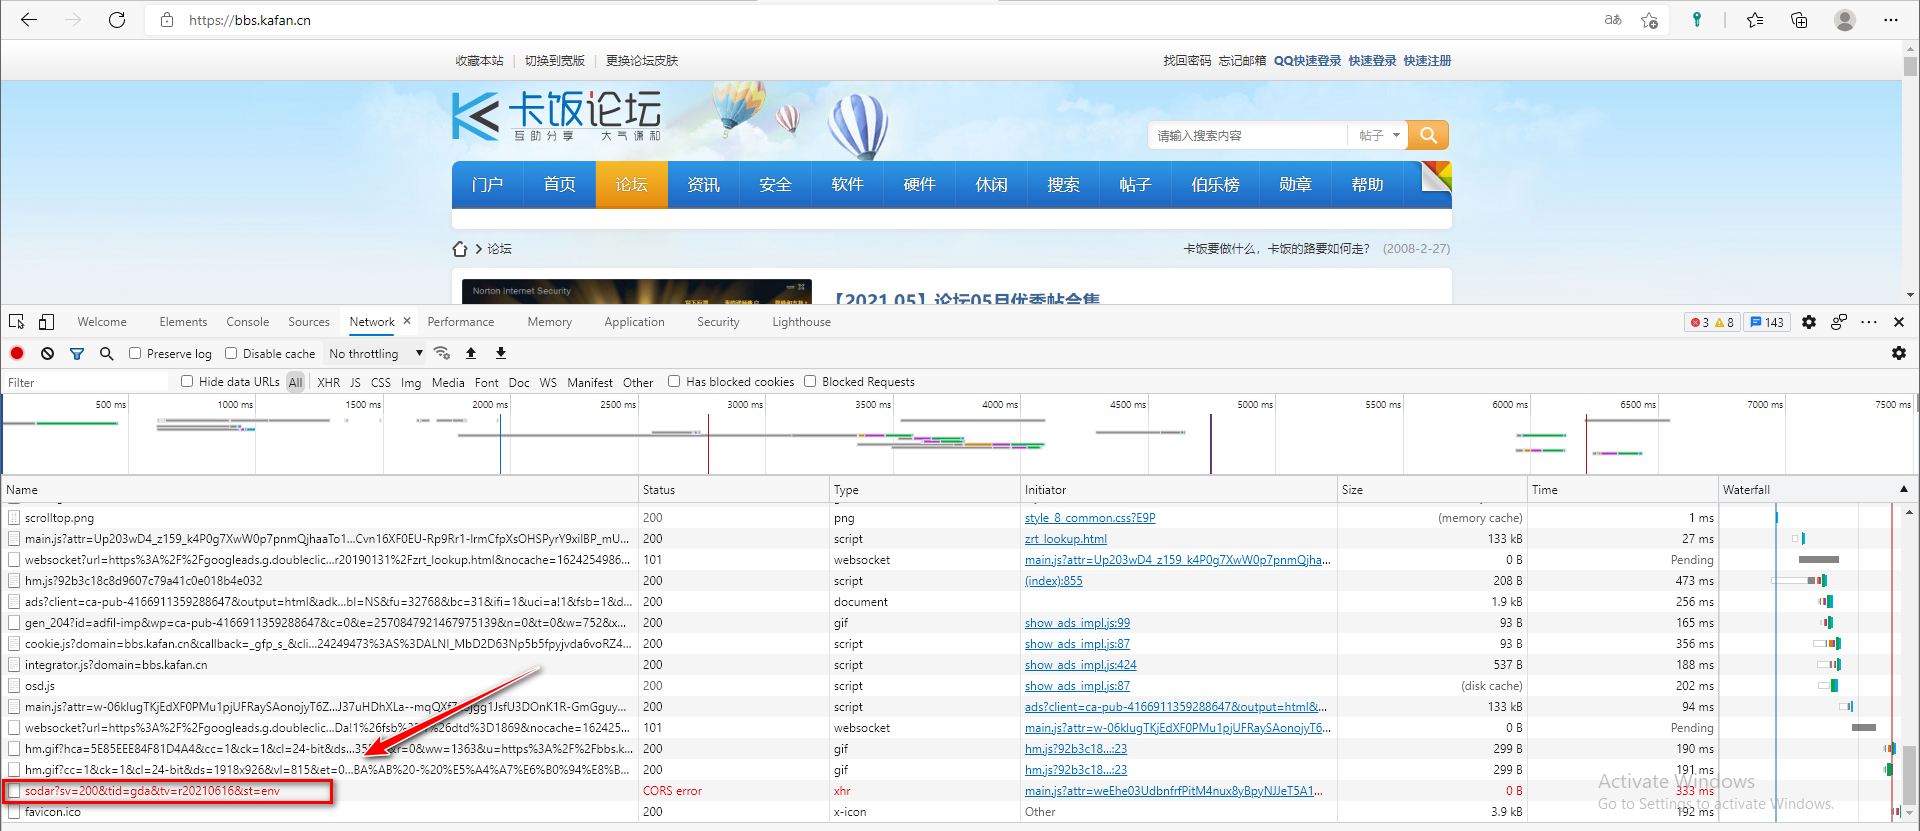The width and height of the screenshot is (1920, 831).
Task: Click the QQ快速登录 link
Action: tap(1307, 61)
